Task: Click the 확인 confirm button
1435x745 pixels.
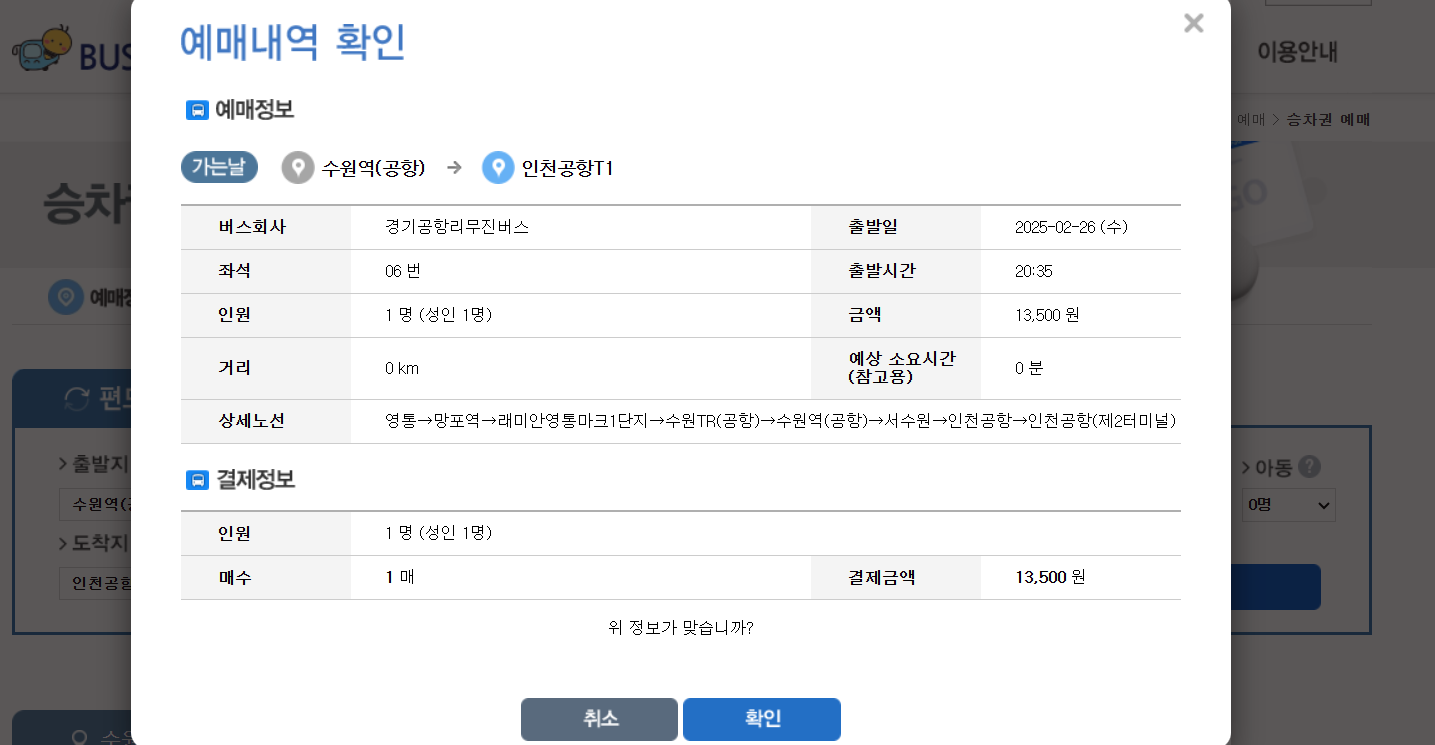Action: (x=762, y=719)
